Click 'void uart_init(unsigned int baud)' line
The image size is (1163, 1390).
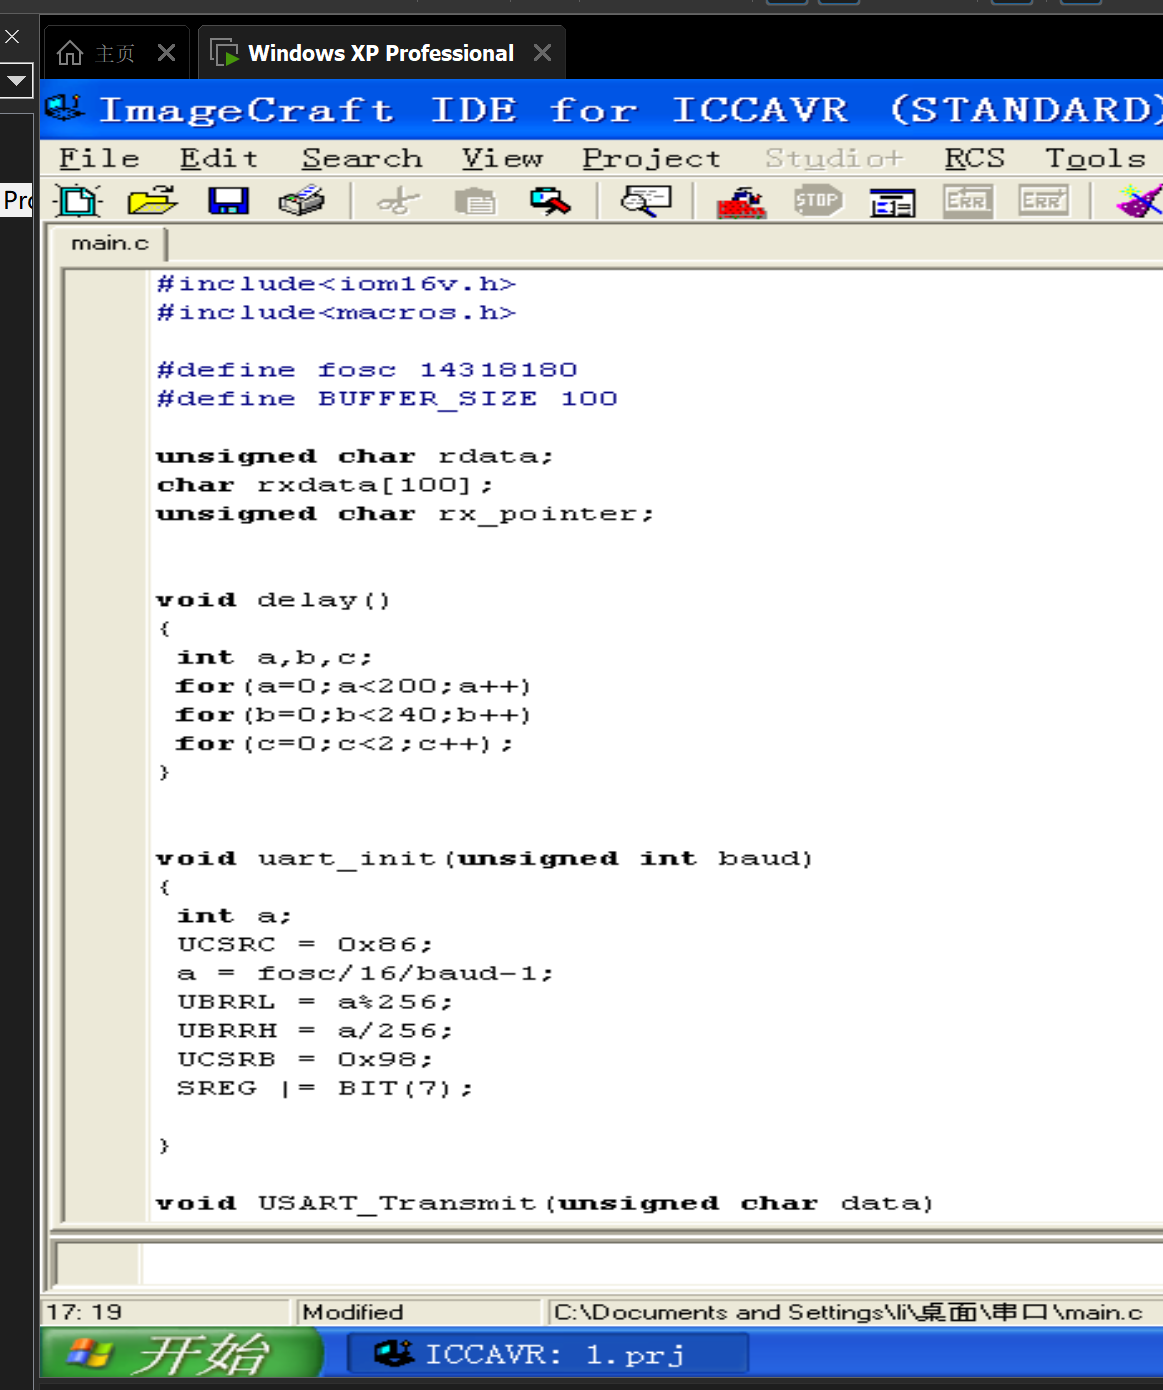click(x=485, y=858)
